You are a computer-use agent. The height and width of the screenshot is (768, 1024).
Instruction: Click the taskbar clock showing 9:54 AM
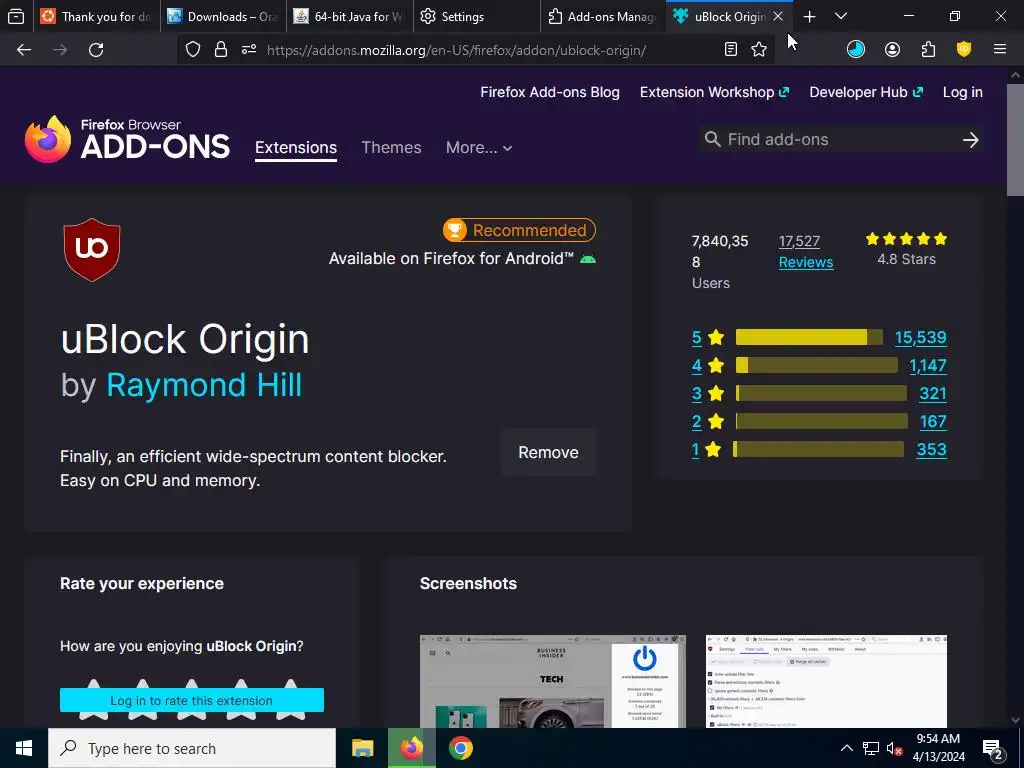click(938, 748)
